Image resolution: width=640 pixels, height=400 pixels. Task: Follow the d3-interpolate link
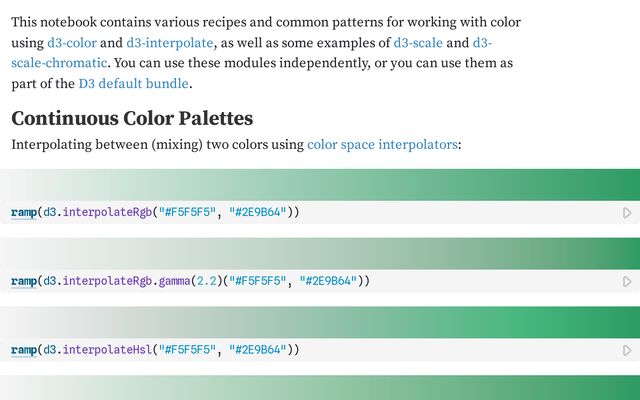(168, 43)
